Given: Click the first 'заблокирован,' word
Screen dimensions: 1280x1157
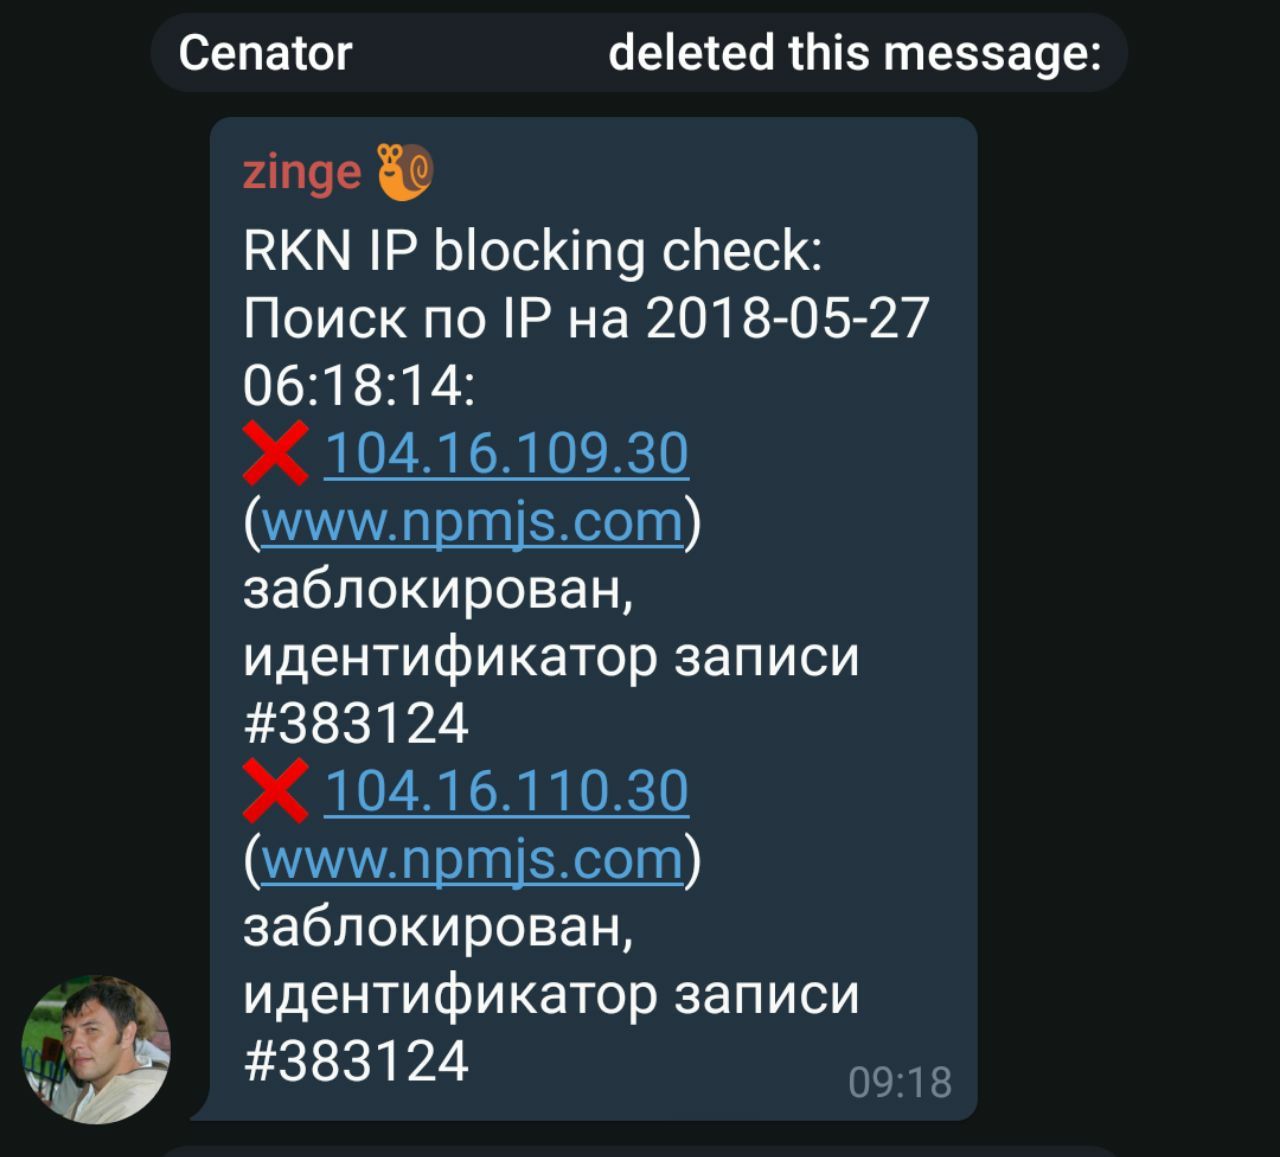Looking at the screenshot, I should (438, 589).
